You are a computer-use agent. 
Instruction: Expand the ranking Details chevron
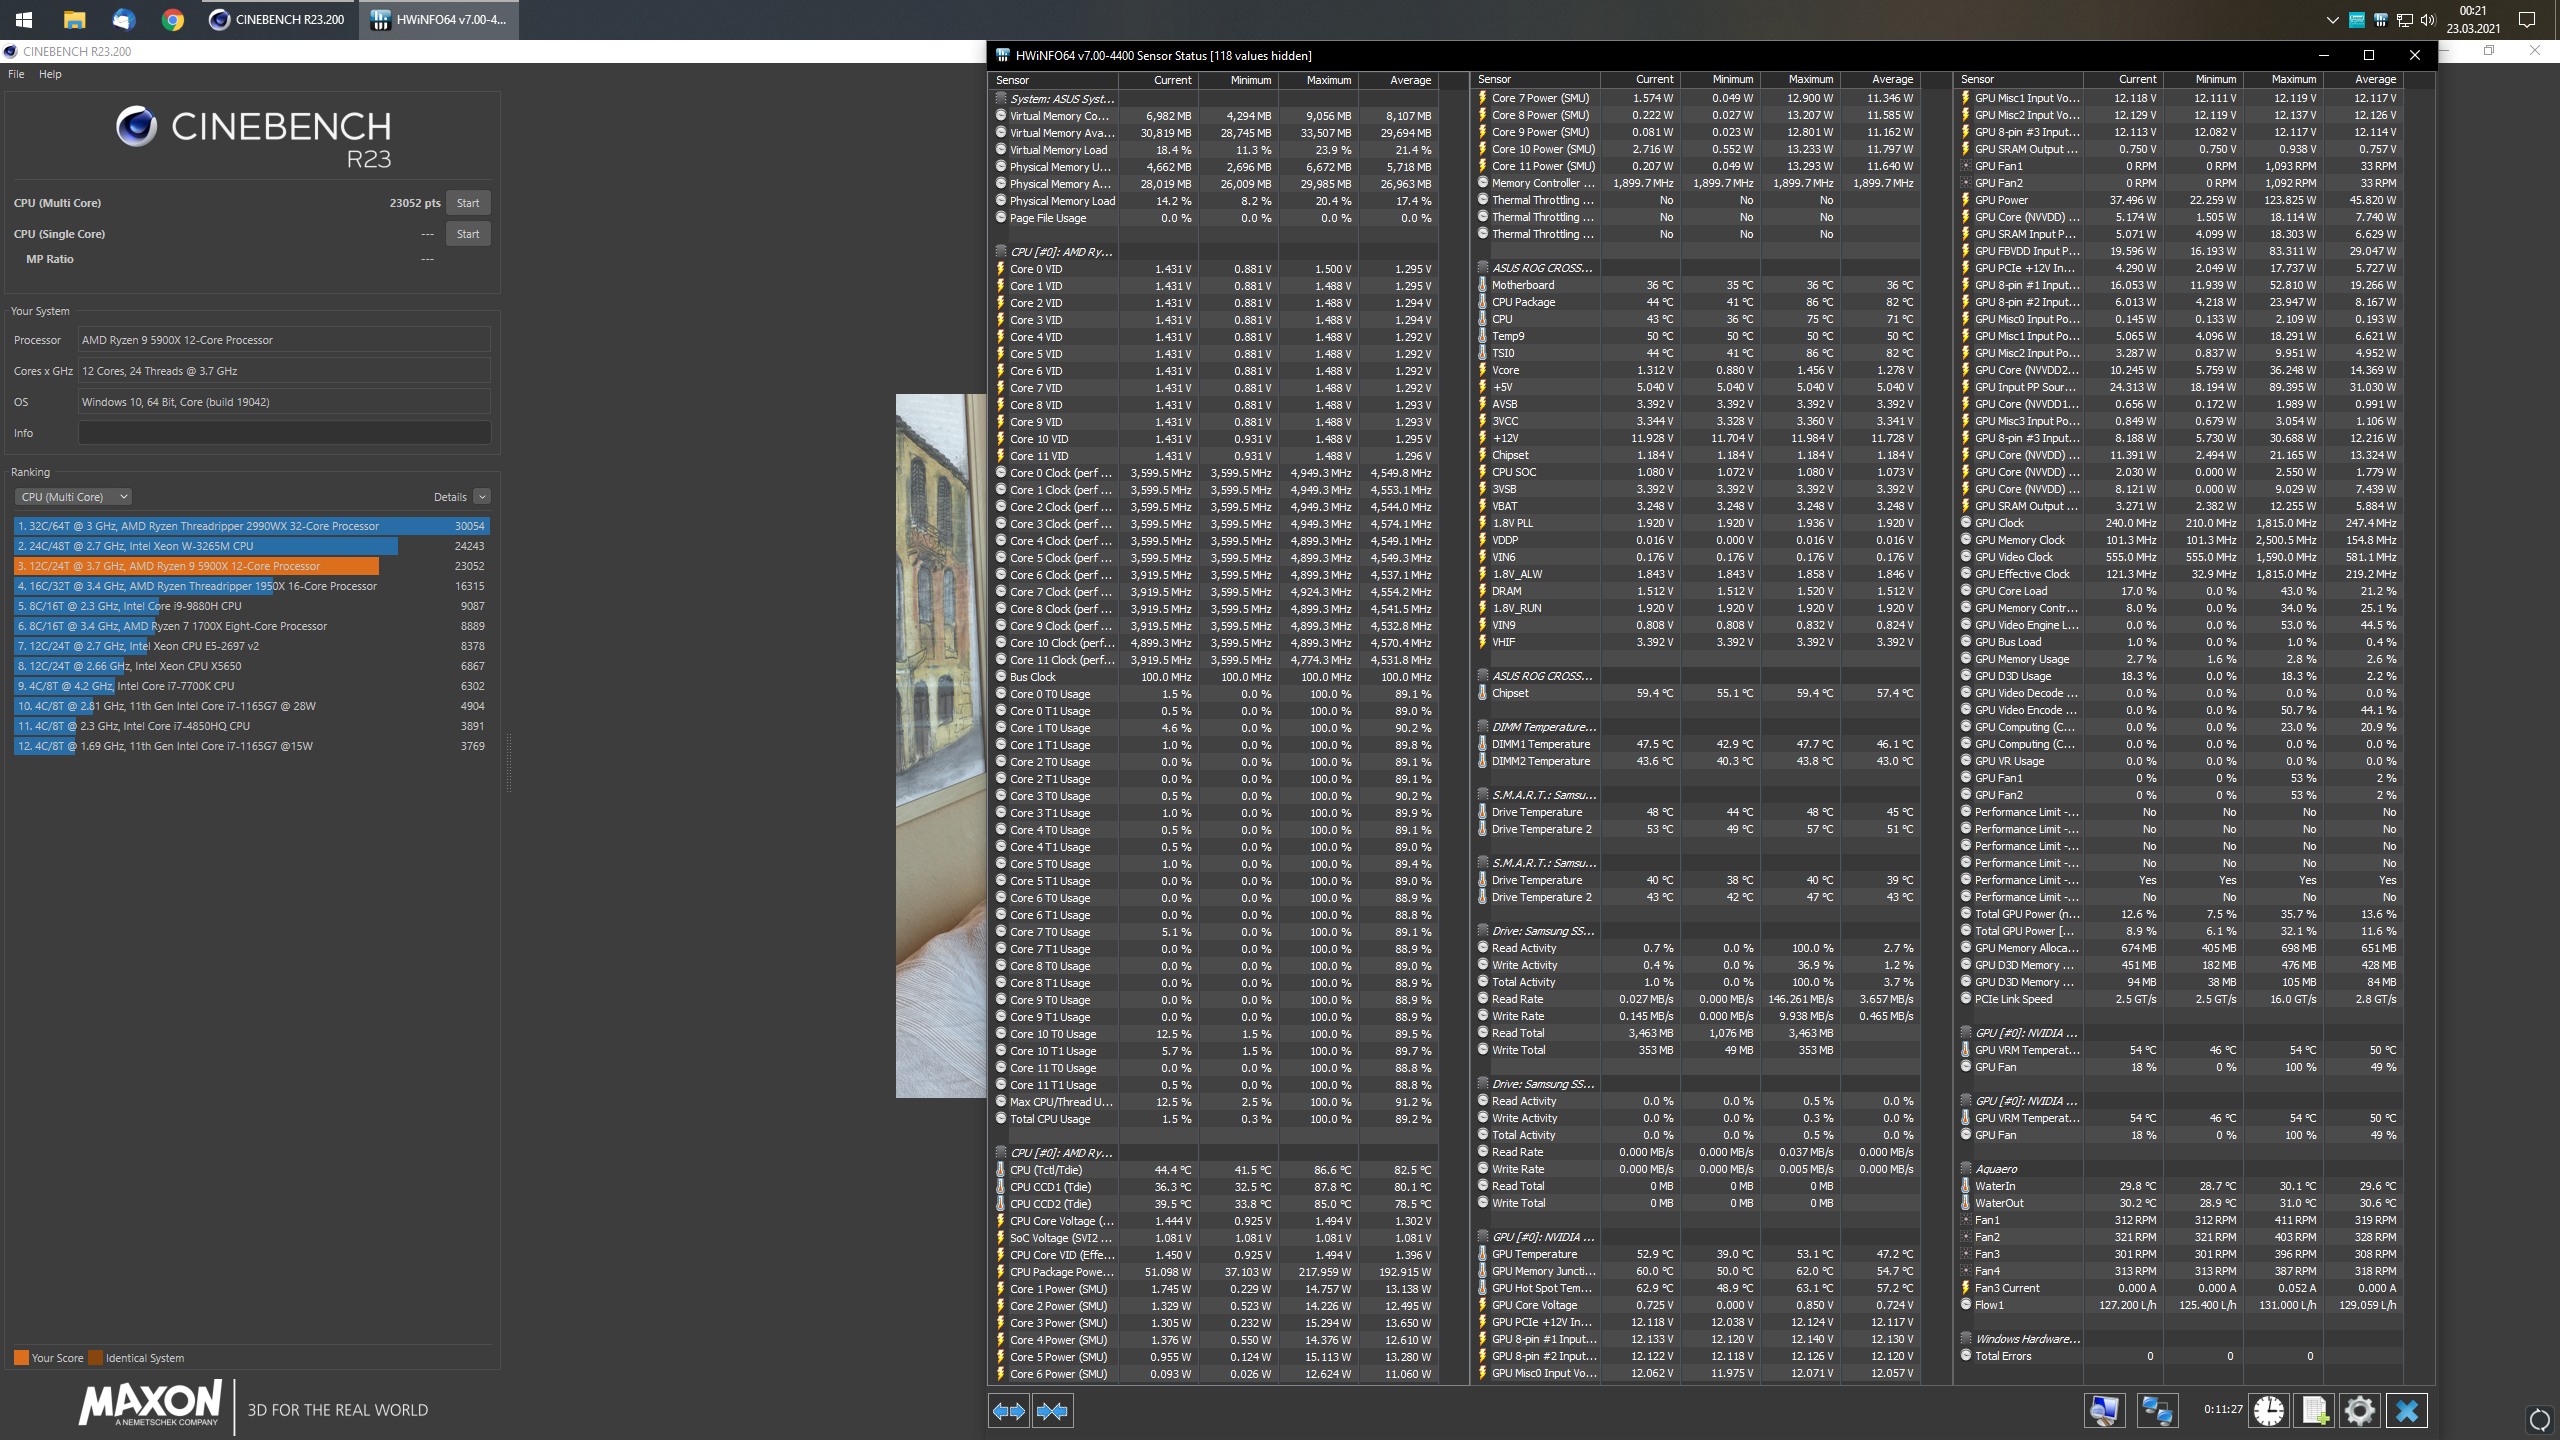tap(482, 497)
